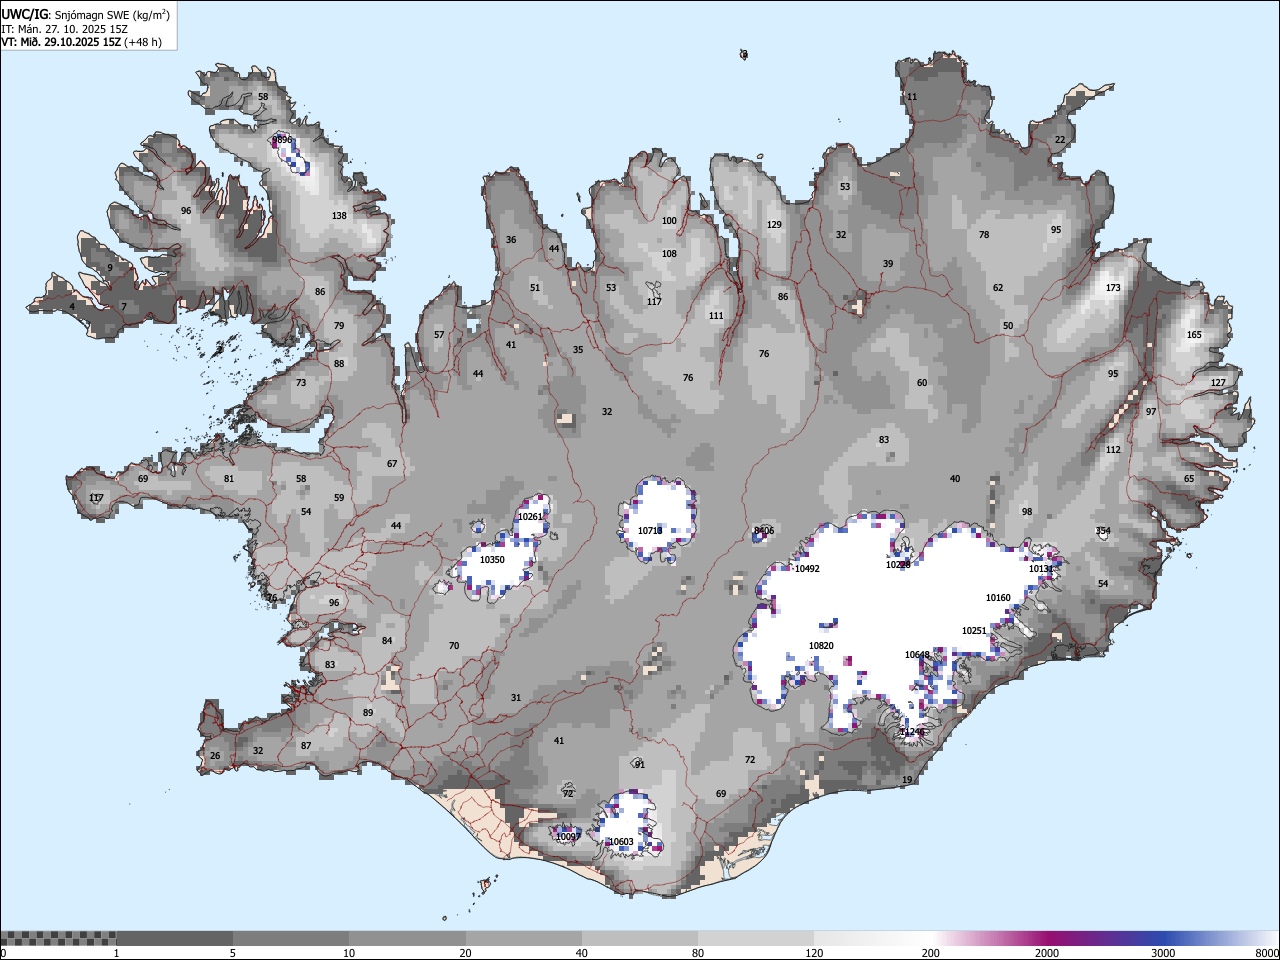Click the value 65 on the east coast
The width and height of the screenshot is (1280, 960).
tap(1189, 479)
